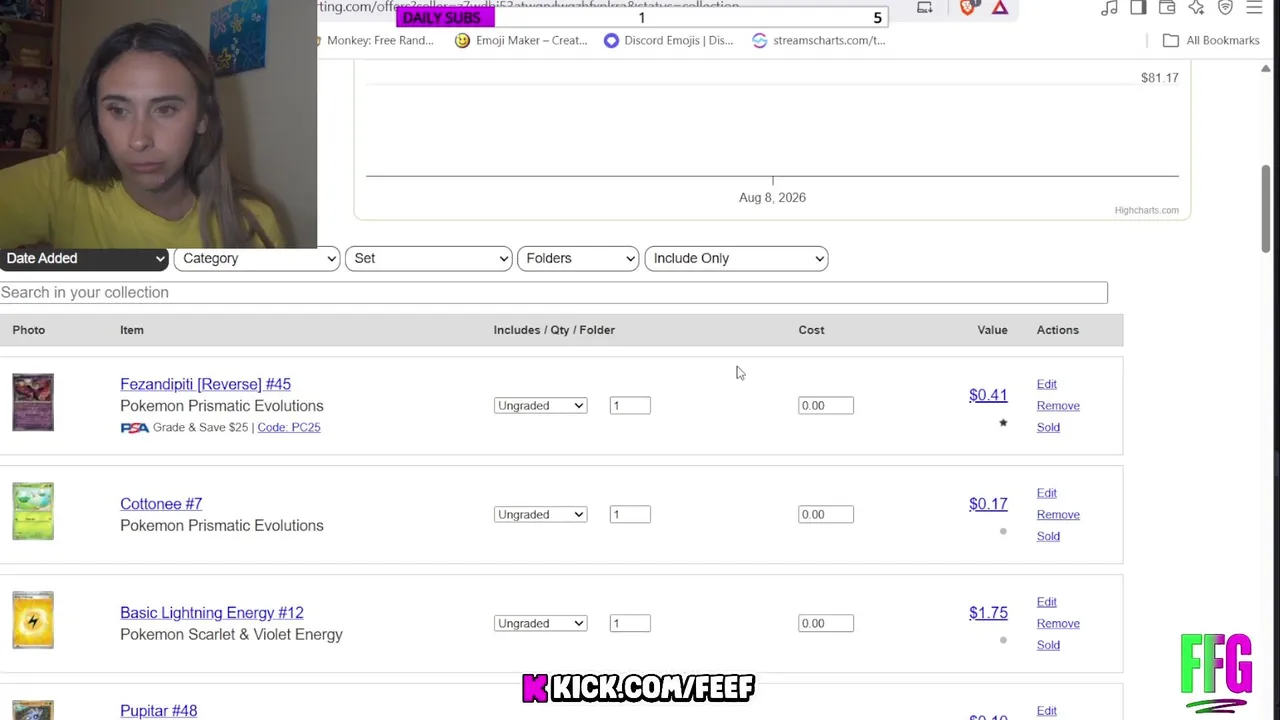Viewport: 1280px width, 720px height.
Task: Mark Cottonee as Sold
Action: pos(1048,536)
